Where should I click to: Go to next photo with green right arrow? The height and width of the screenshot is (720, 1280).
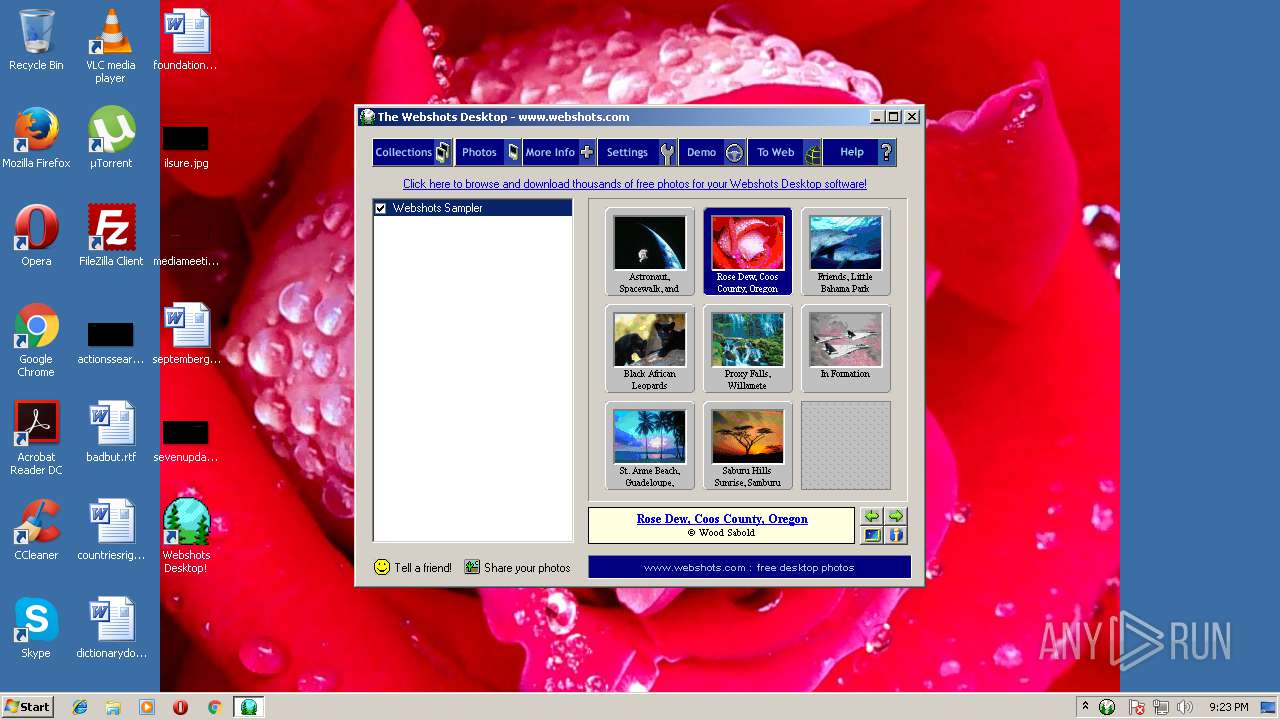point(895,516)
